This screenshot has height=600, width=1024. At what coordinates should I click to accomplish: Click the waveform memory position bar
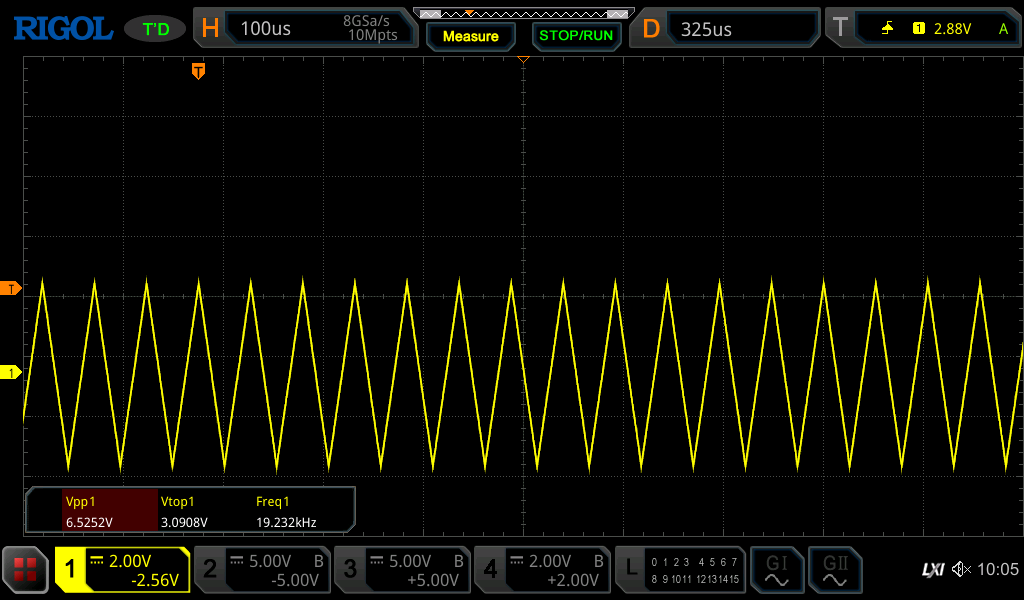click(524, 13)
